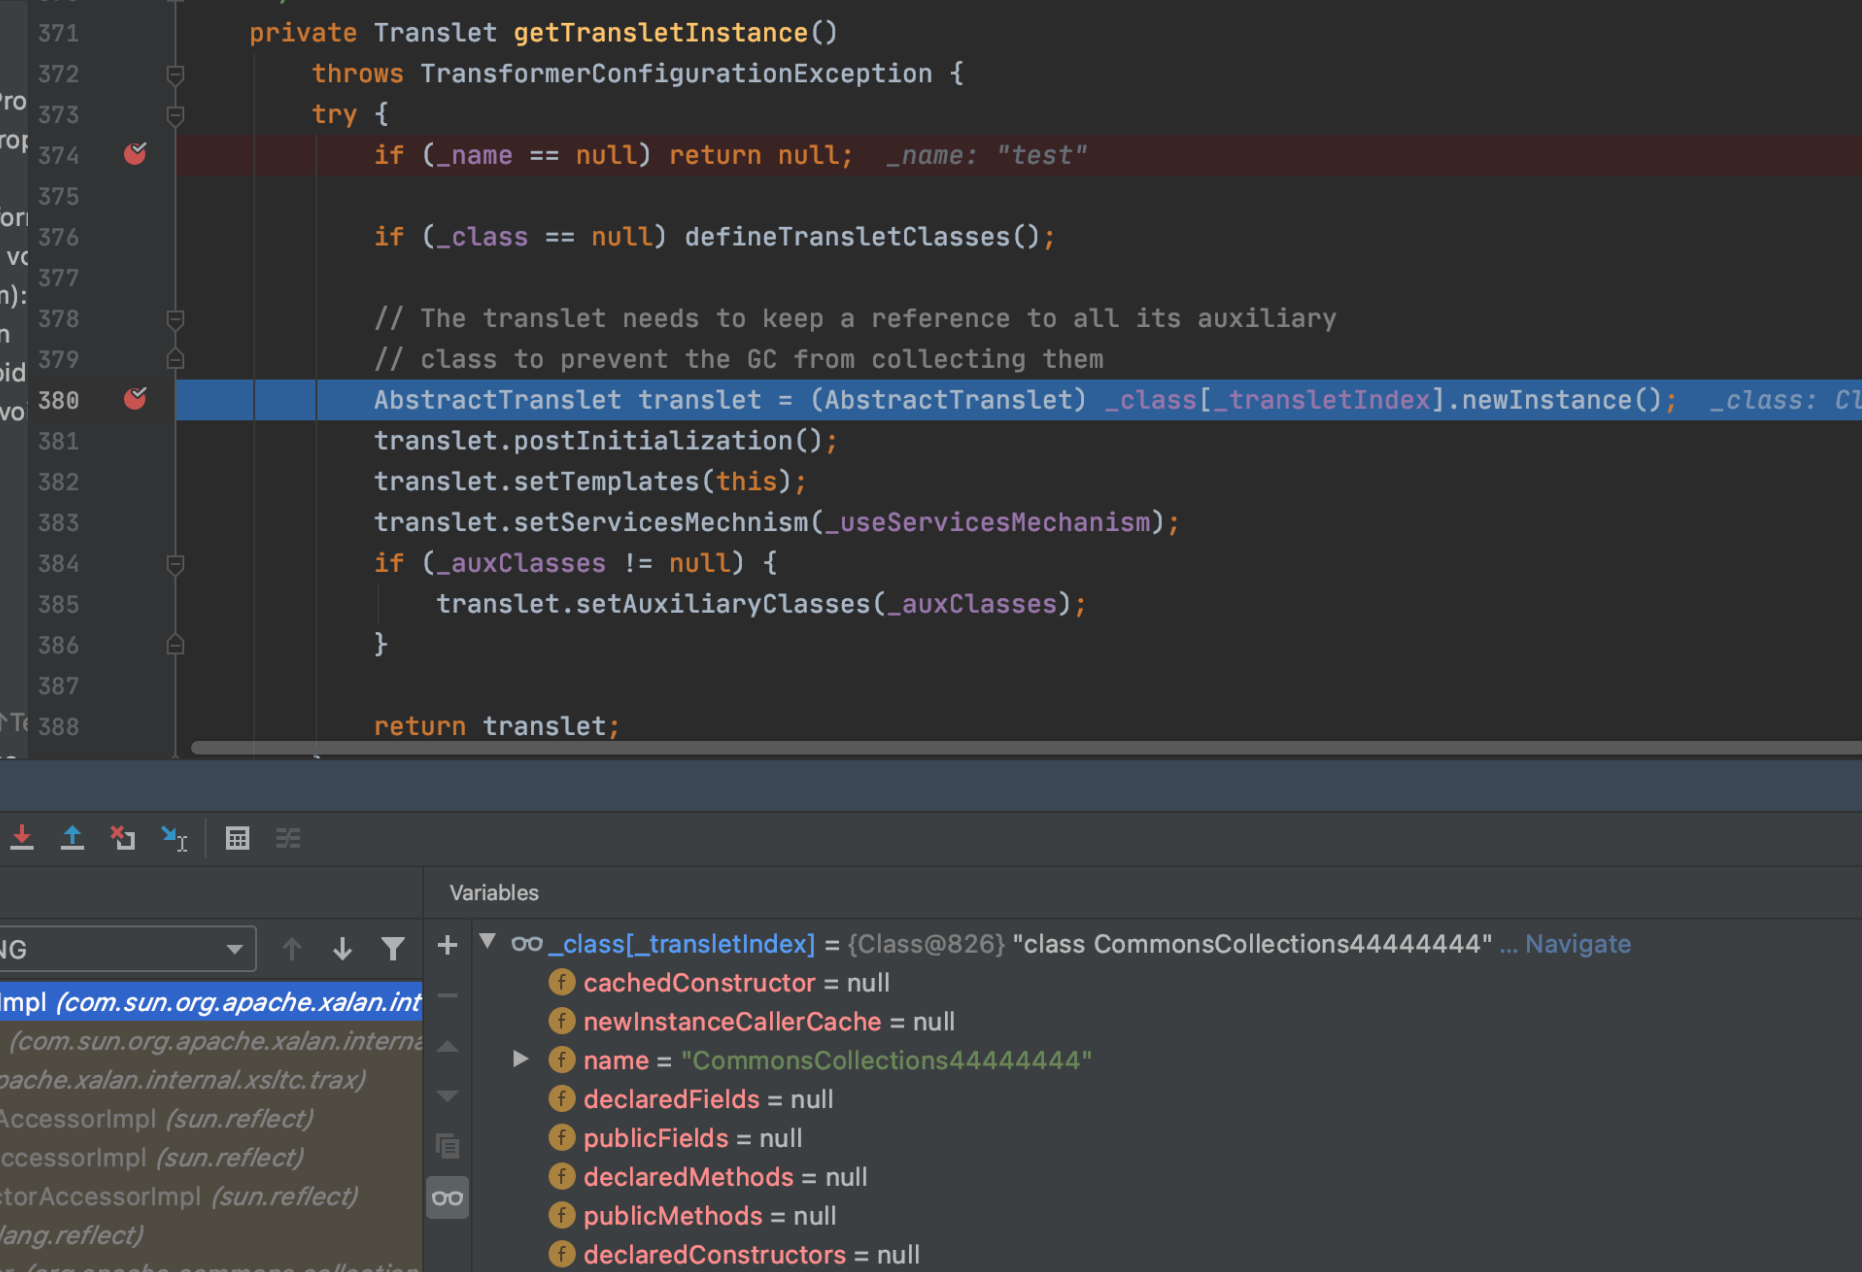Click the return translet statement
Image resolution: width=1862 pixels, height=1272 pixels.
[496, 726]
